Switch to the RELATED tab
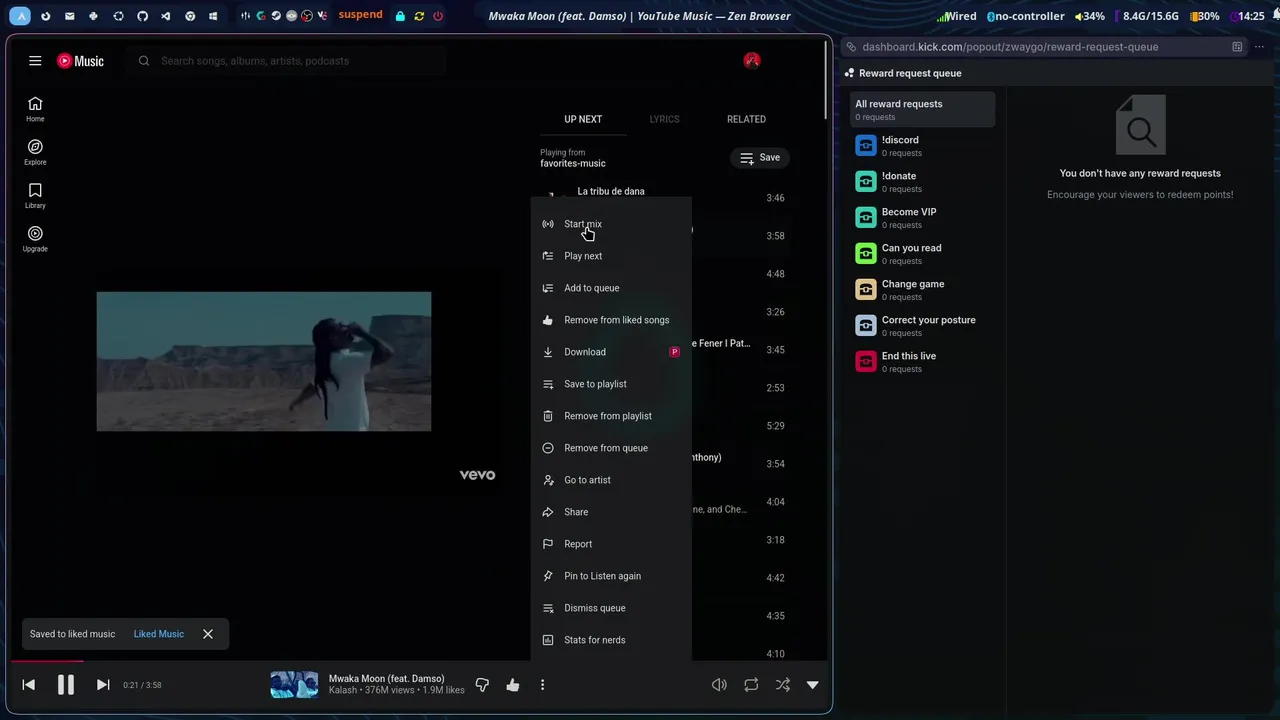 [746, 119]
